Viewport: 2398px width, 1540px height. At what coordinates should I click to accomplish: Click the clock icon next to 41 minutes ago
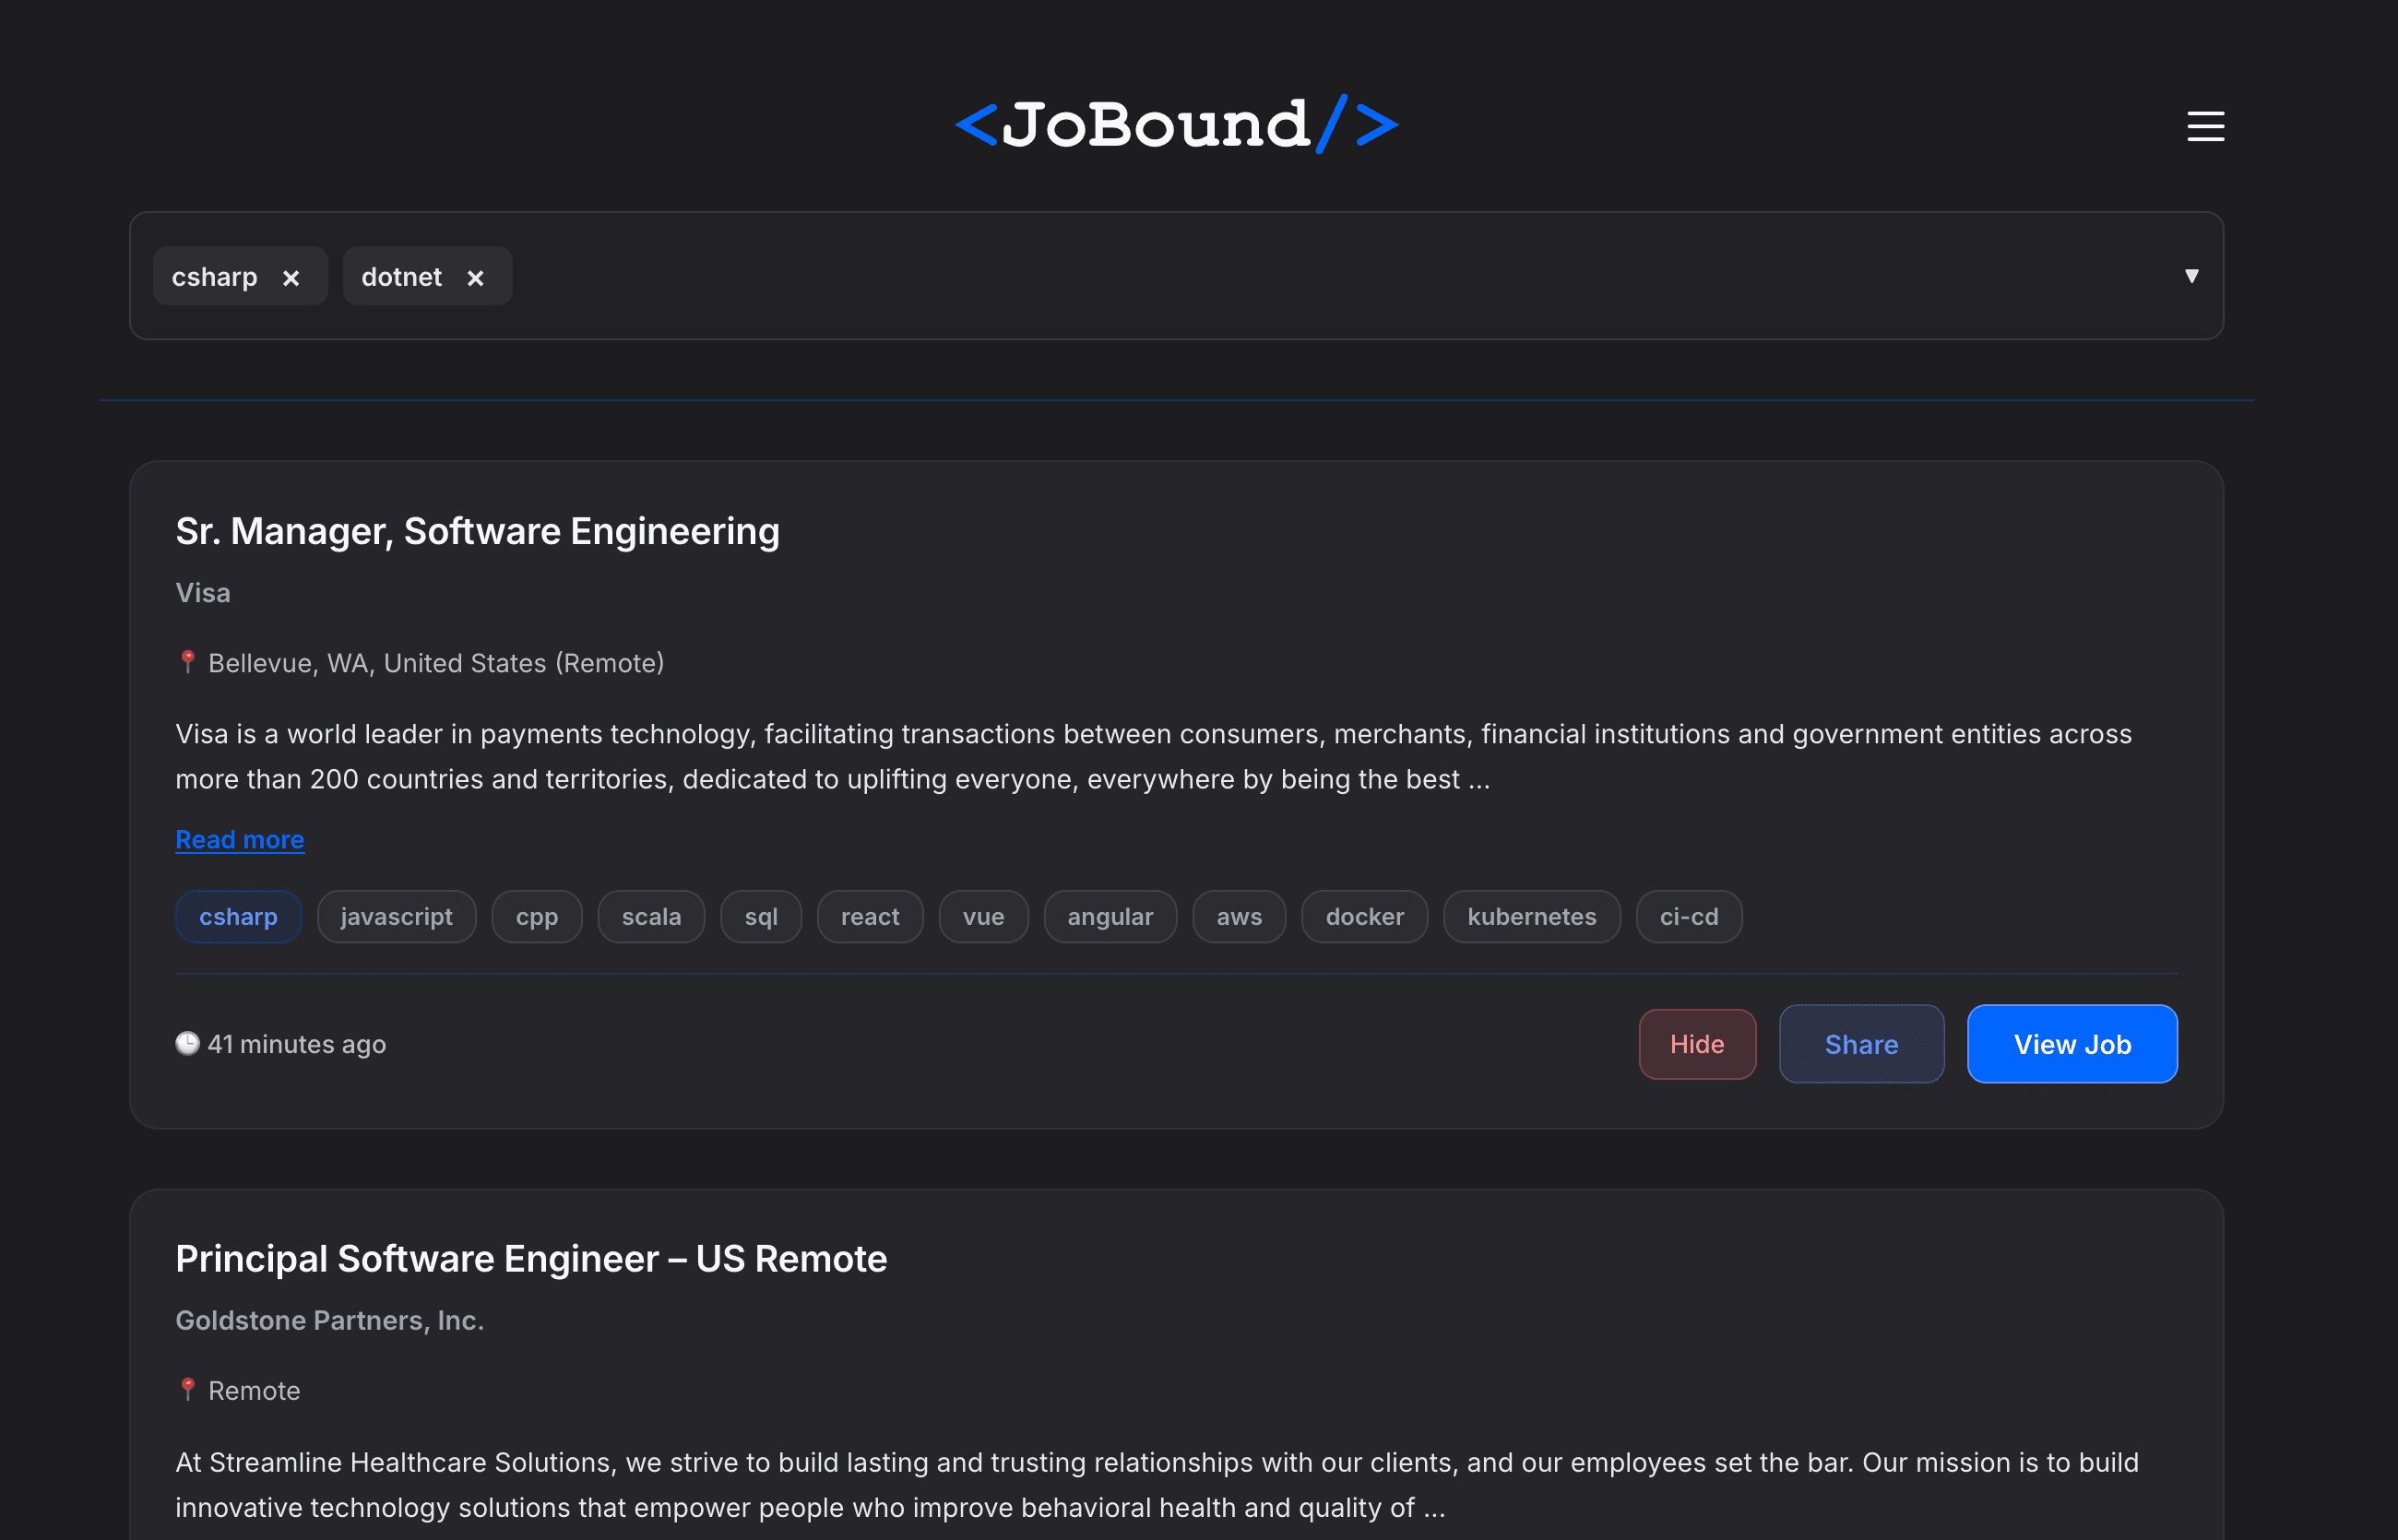click(188, 1043)
